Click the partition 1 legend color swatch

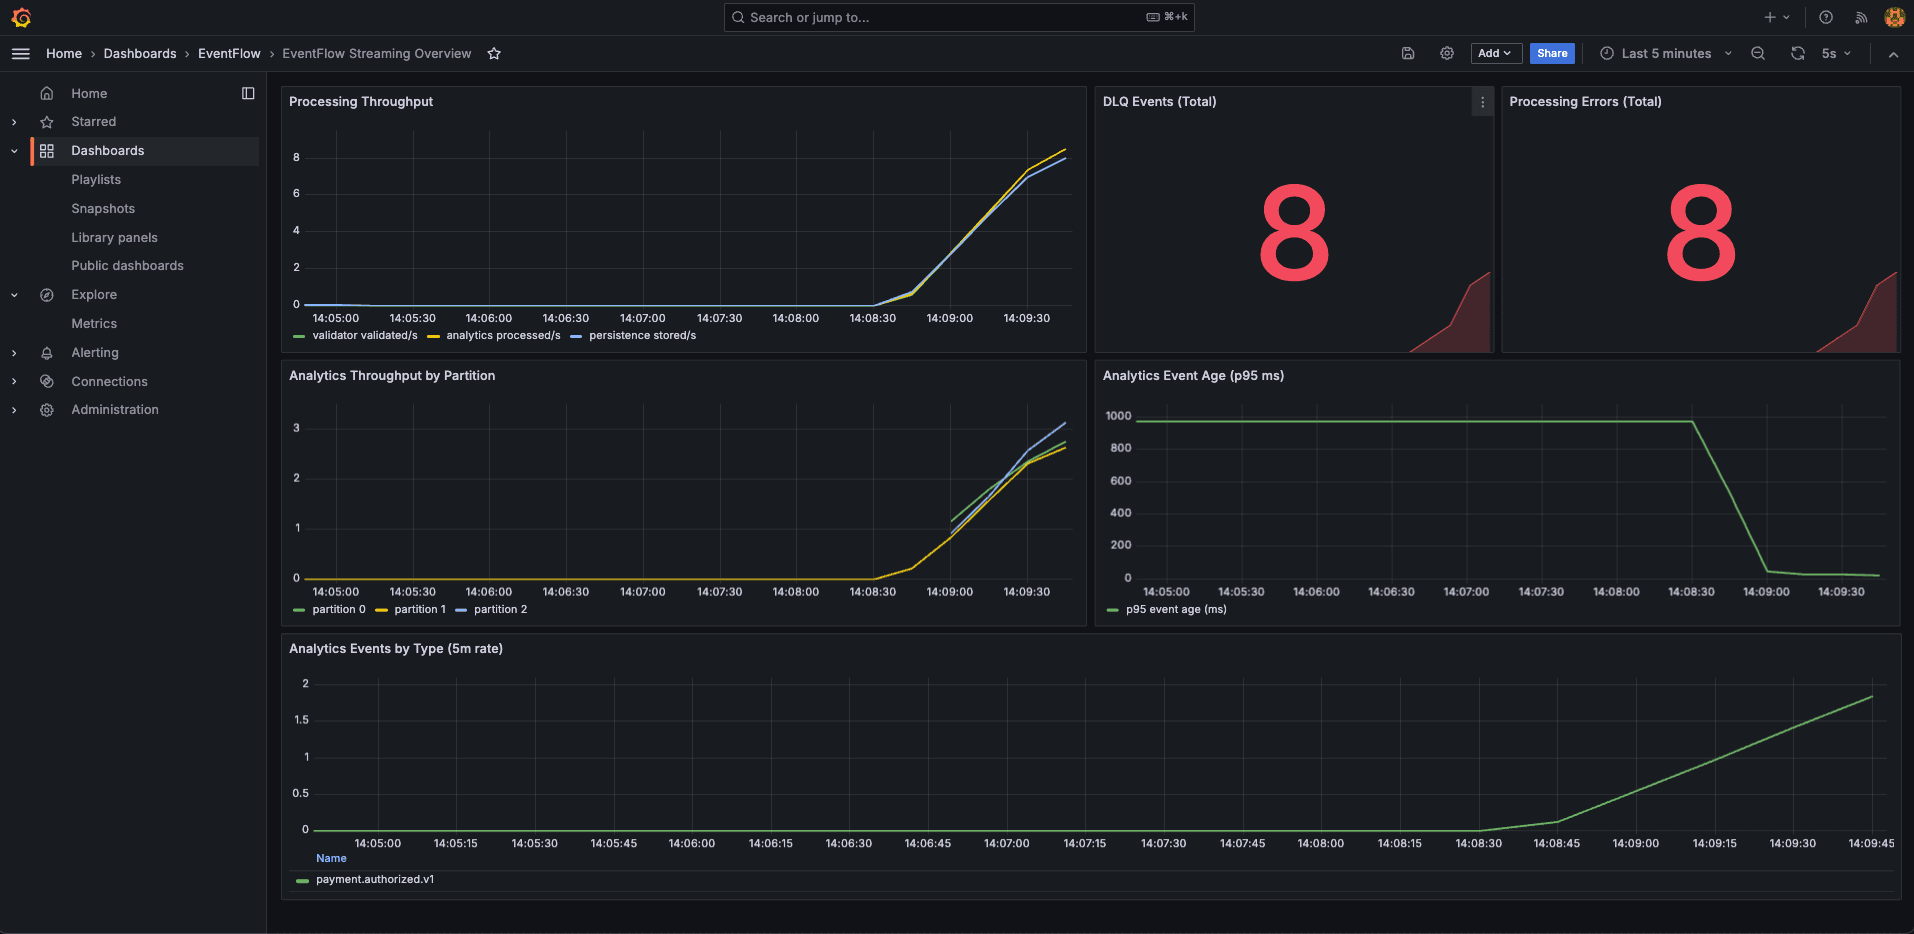coord(381,610)
